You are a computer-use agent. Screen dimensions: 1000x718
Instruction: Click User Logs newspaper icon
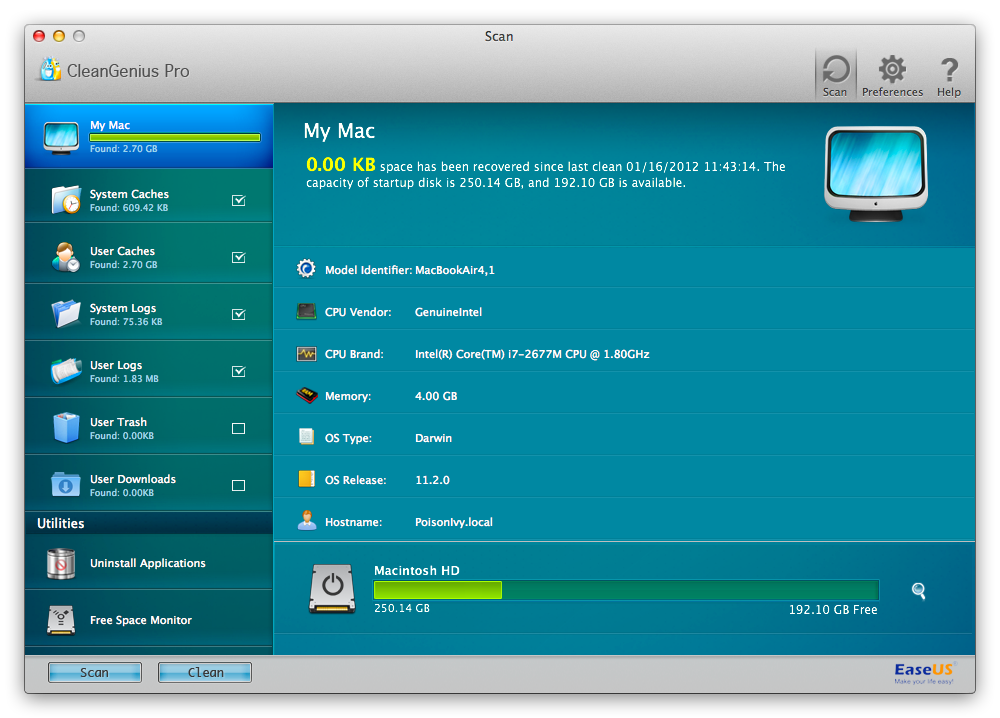click(x=66, y=371)
